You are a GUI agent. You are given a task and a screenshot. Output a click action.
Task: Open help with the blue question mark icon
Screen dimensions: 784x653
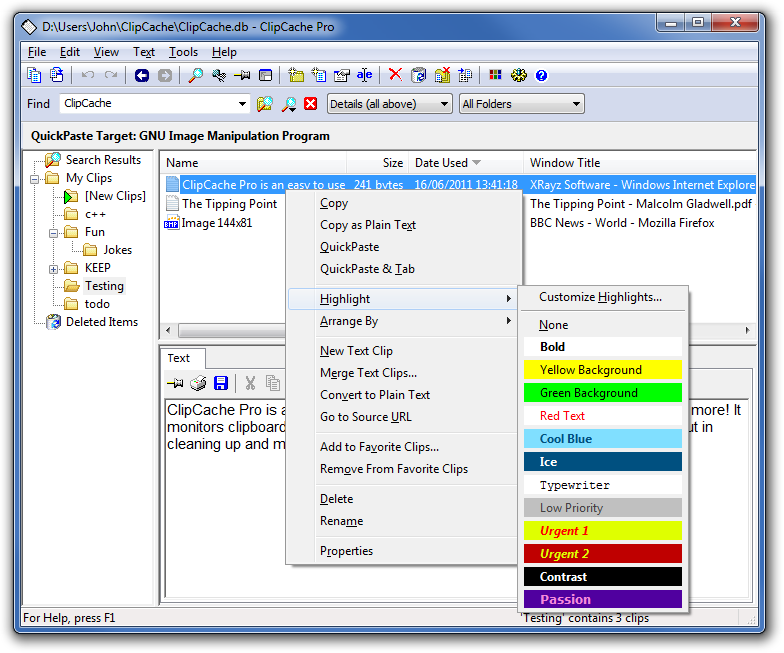[541, 75]
